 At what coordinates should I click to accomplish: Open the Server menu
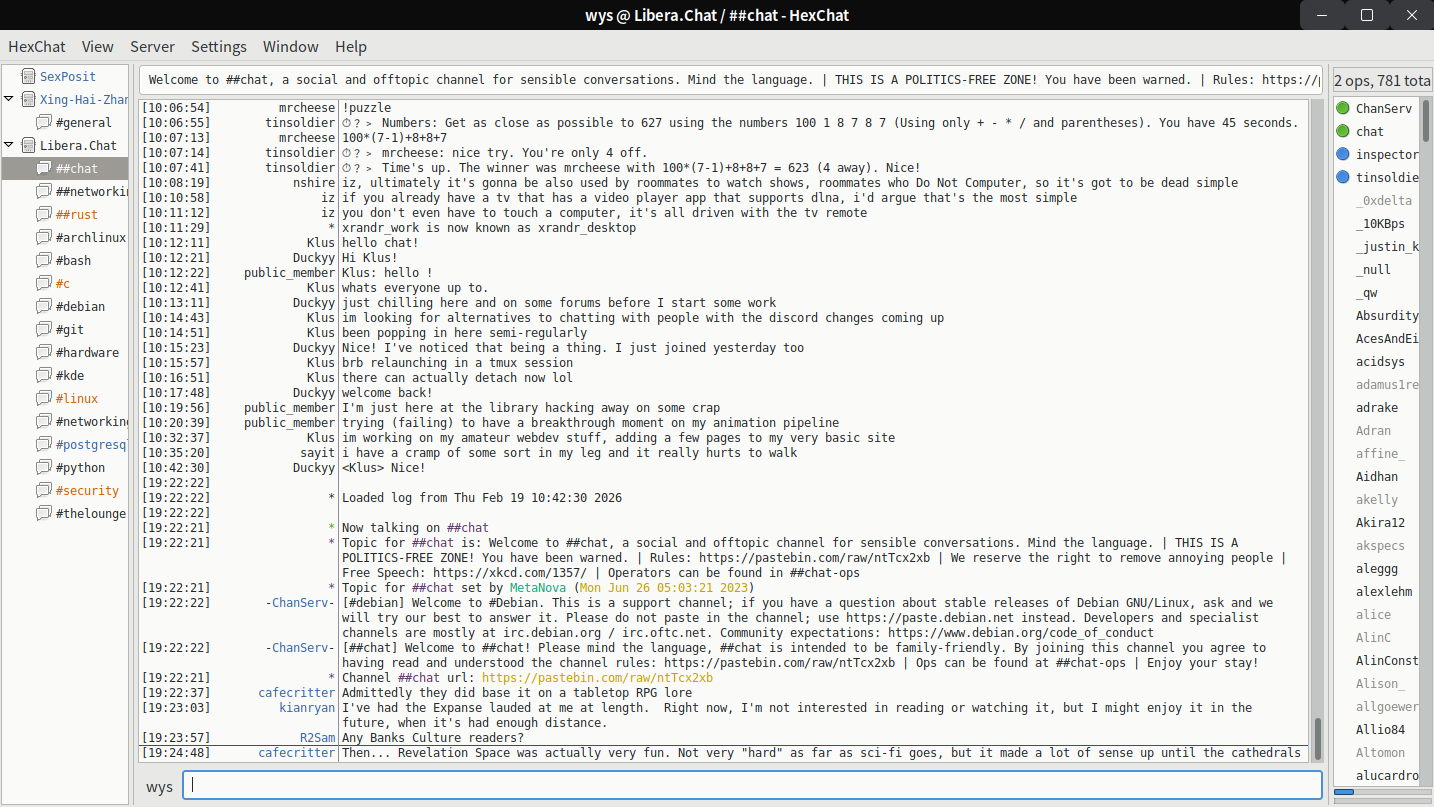[x=152, y=47]
